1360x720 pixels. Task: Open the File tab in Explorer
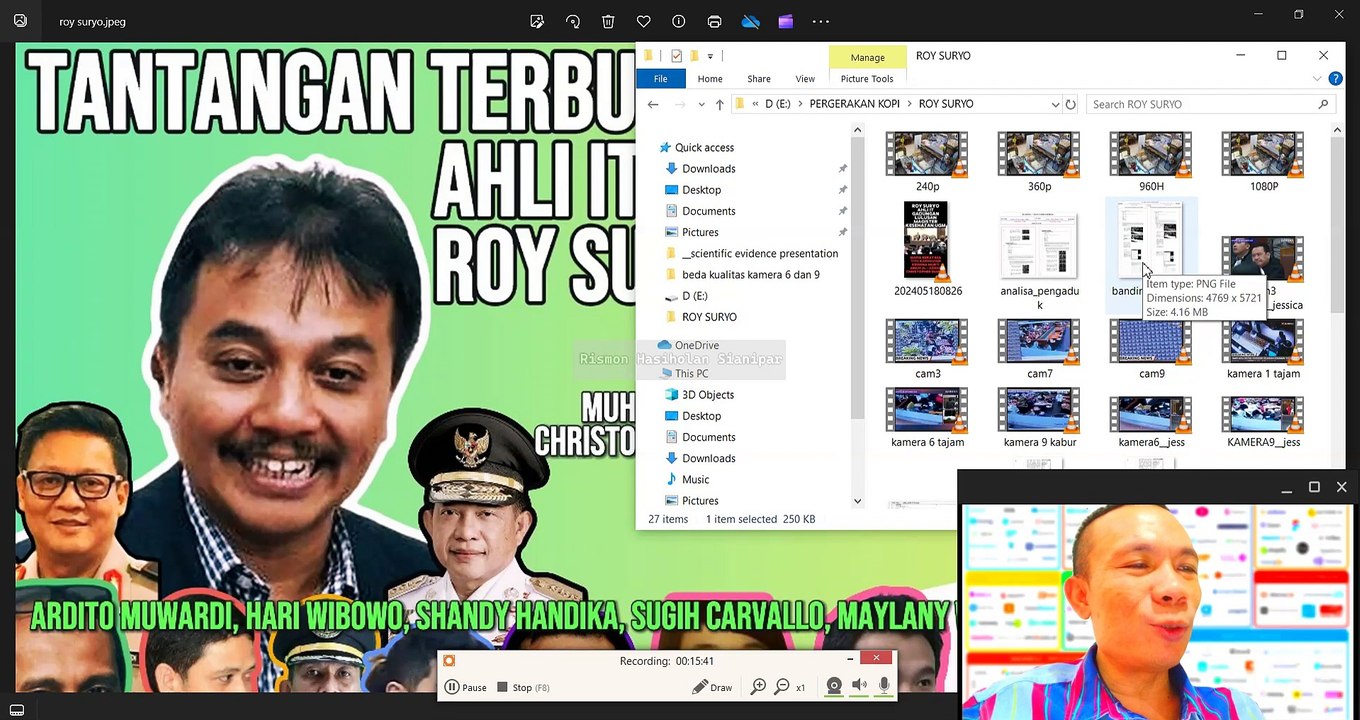[x=660, y=79]
